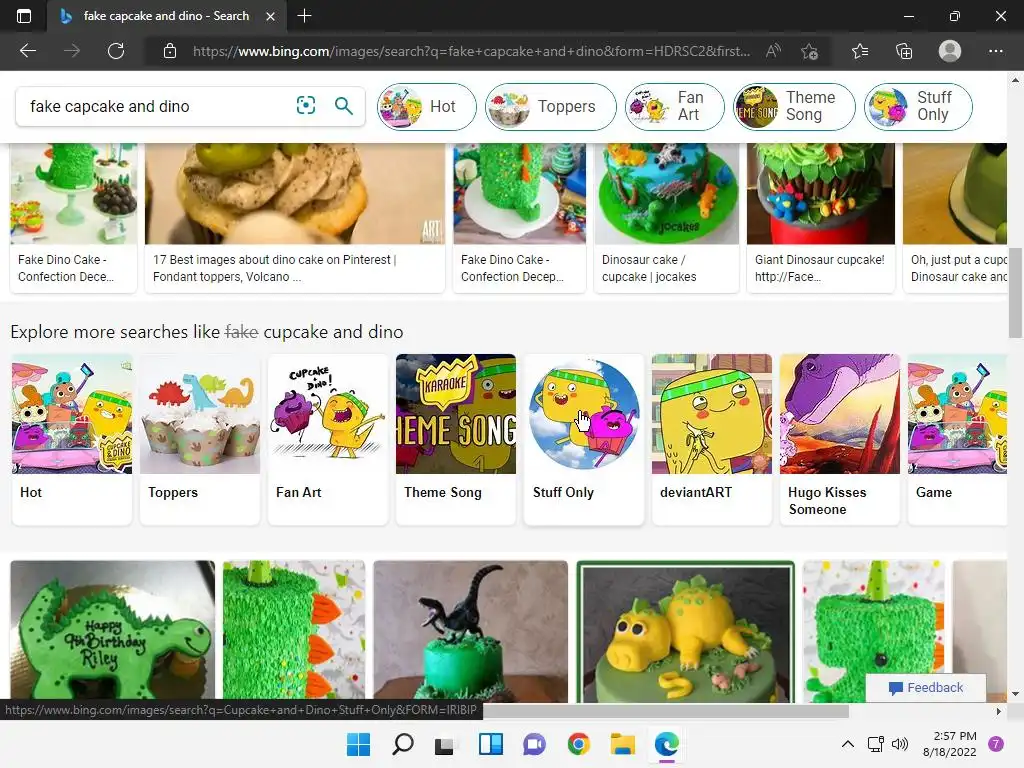Open Edge Settings and more menu
This screenshot has width=1024, height=768.
(x=995, y=51)
